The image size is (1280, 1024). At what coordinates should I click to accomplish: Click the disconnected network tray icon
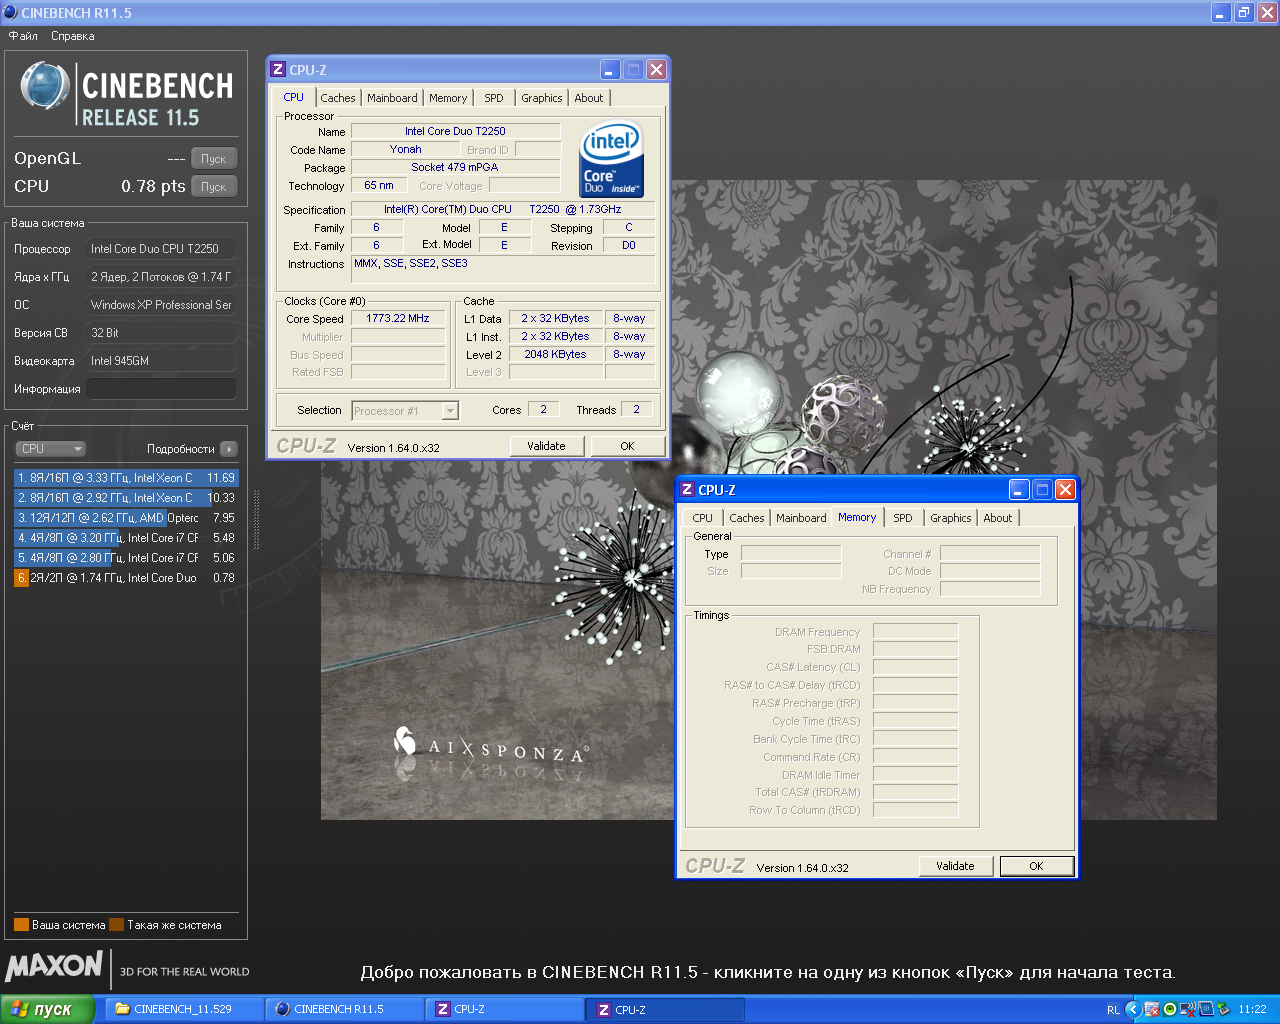pyautogui.click(x=1187, y=1010)
